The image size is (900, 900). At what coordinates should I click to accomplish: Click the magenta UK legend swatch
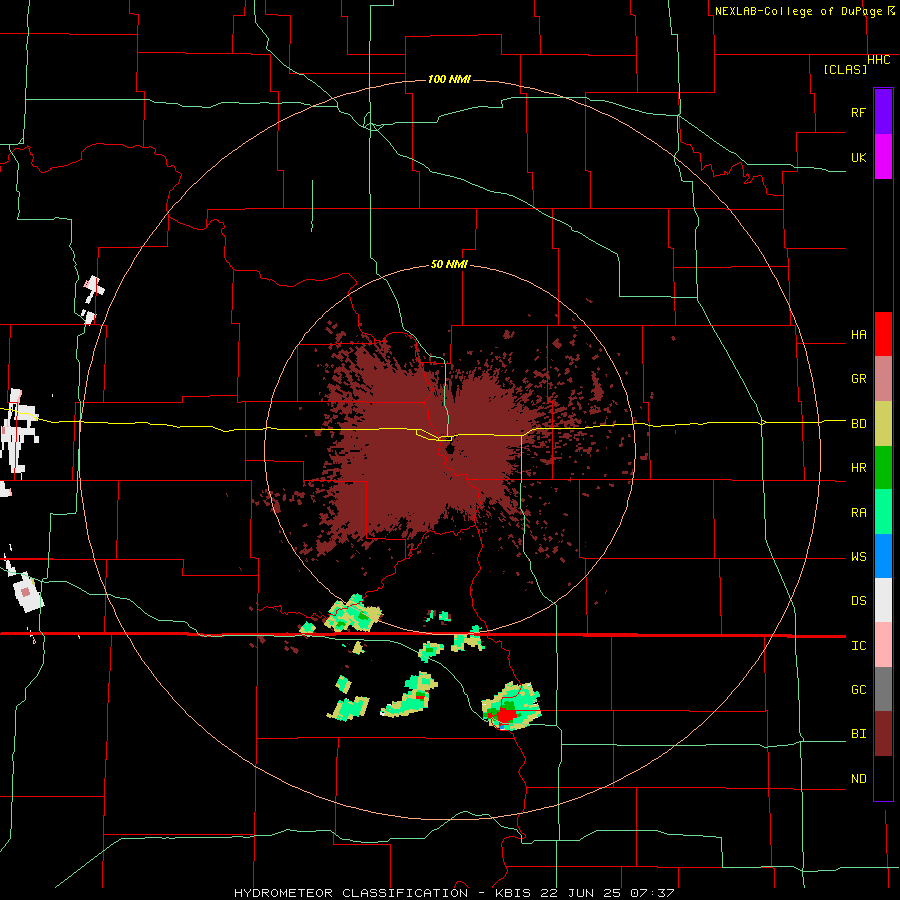[883, 157]
